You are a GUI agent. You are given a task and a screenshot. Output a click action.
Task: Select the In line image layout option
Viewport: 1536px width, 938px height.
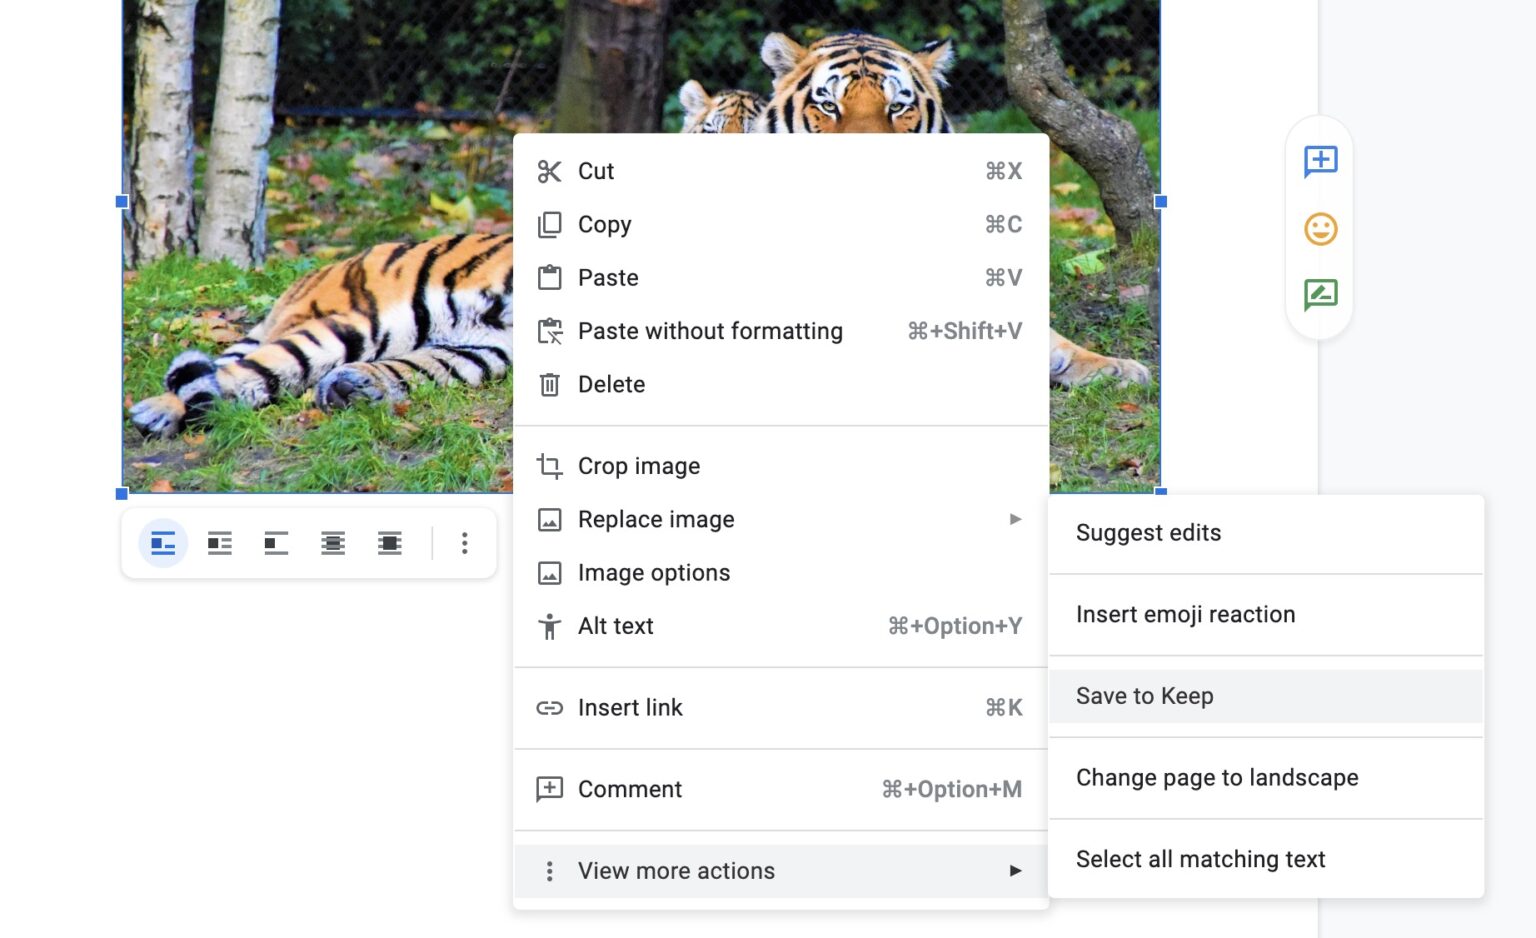[163, 543]
